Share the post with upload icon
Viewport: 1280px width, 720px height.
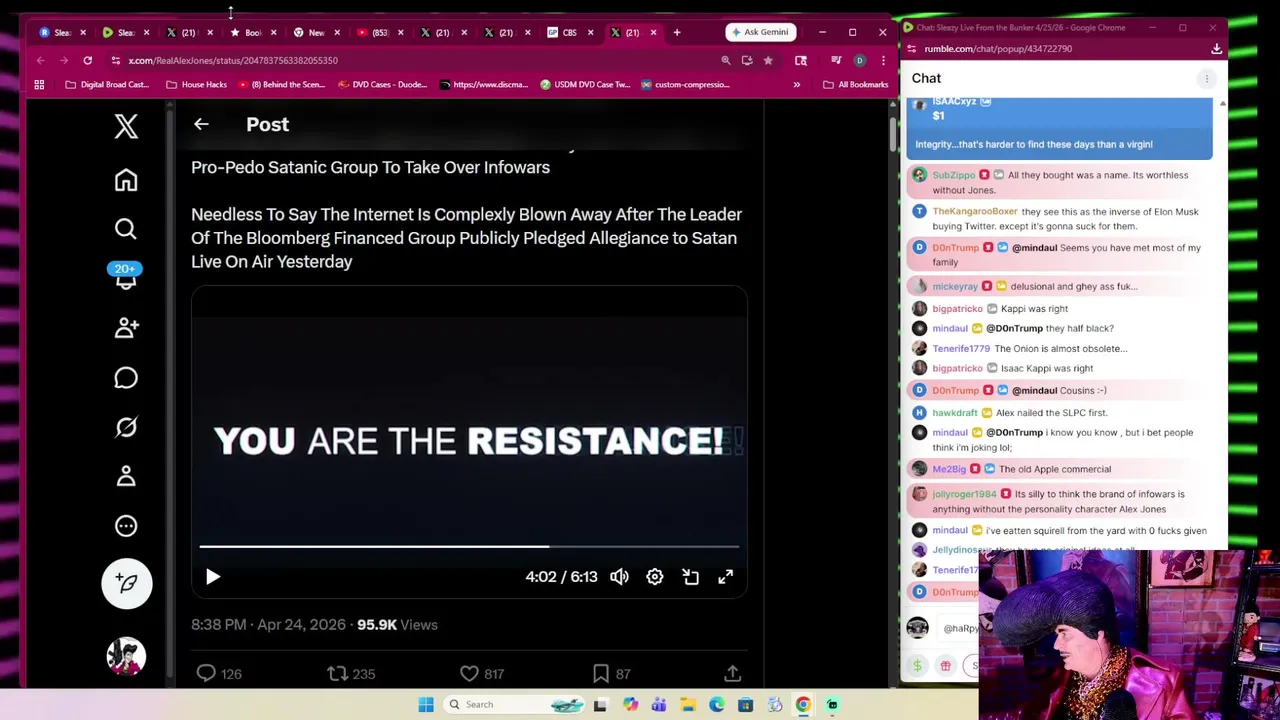coord(732,674)
